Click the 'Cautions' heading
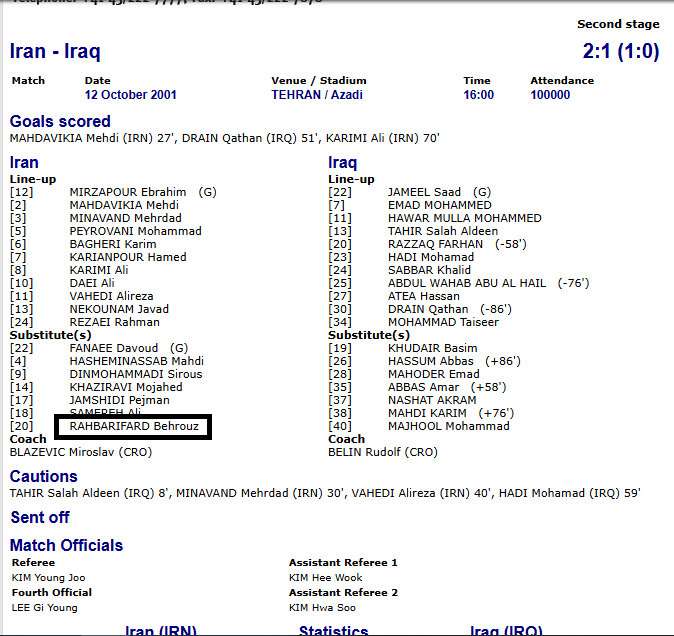Image resolution: width=674 pixels, height=636 pixels. [44, 476]
